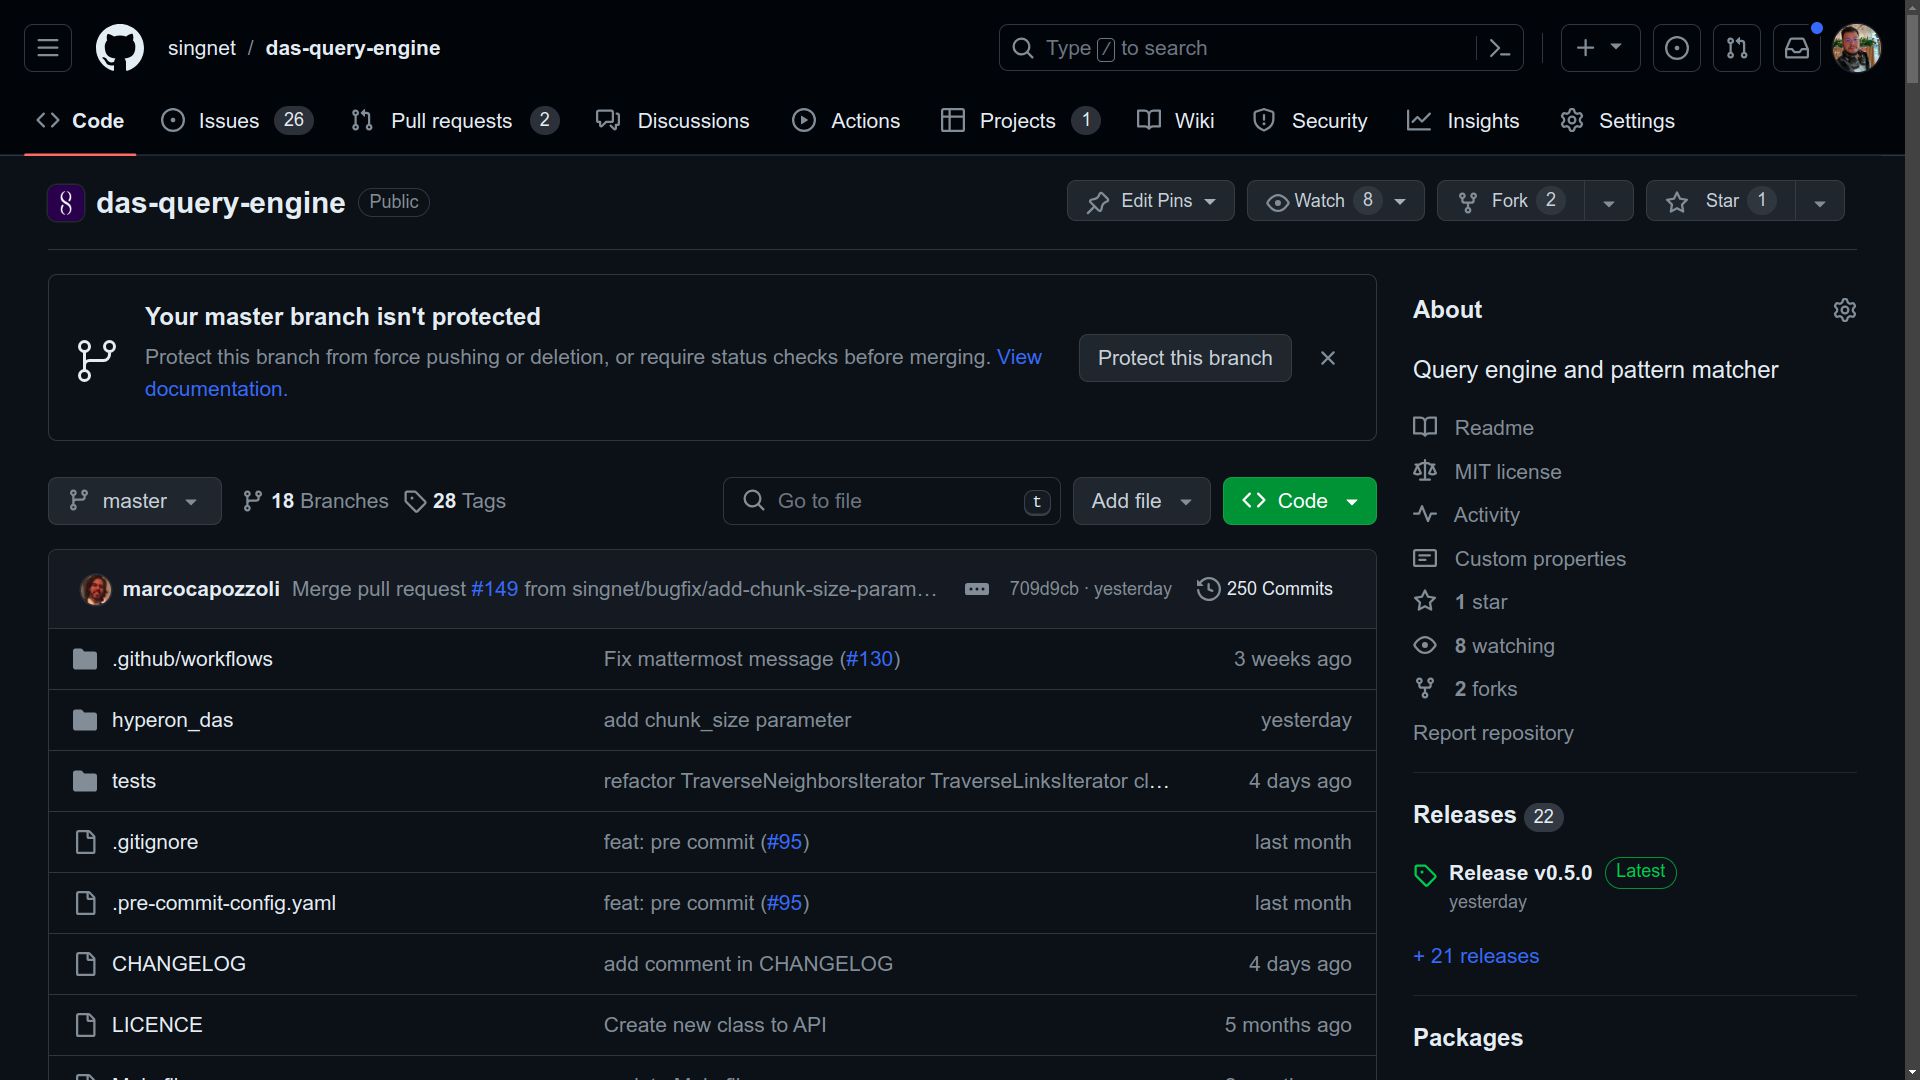This screenshot has height=1080, width=1920.
Task: Open the command palette icon
Action: (x=1499, y=48)
